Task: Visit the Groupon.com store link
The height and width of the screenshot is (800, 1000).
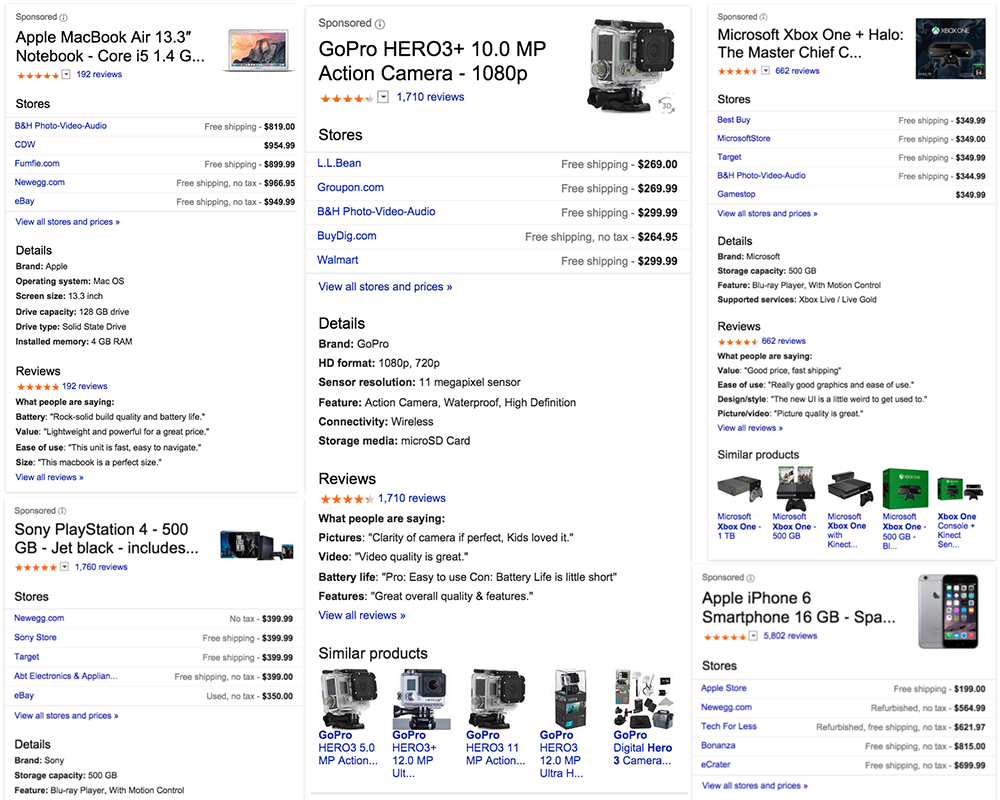Action: 351,188
